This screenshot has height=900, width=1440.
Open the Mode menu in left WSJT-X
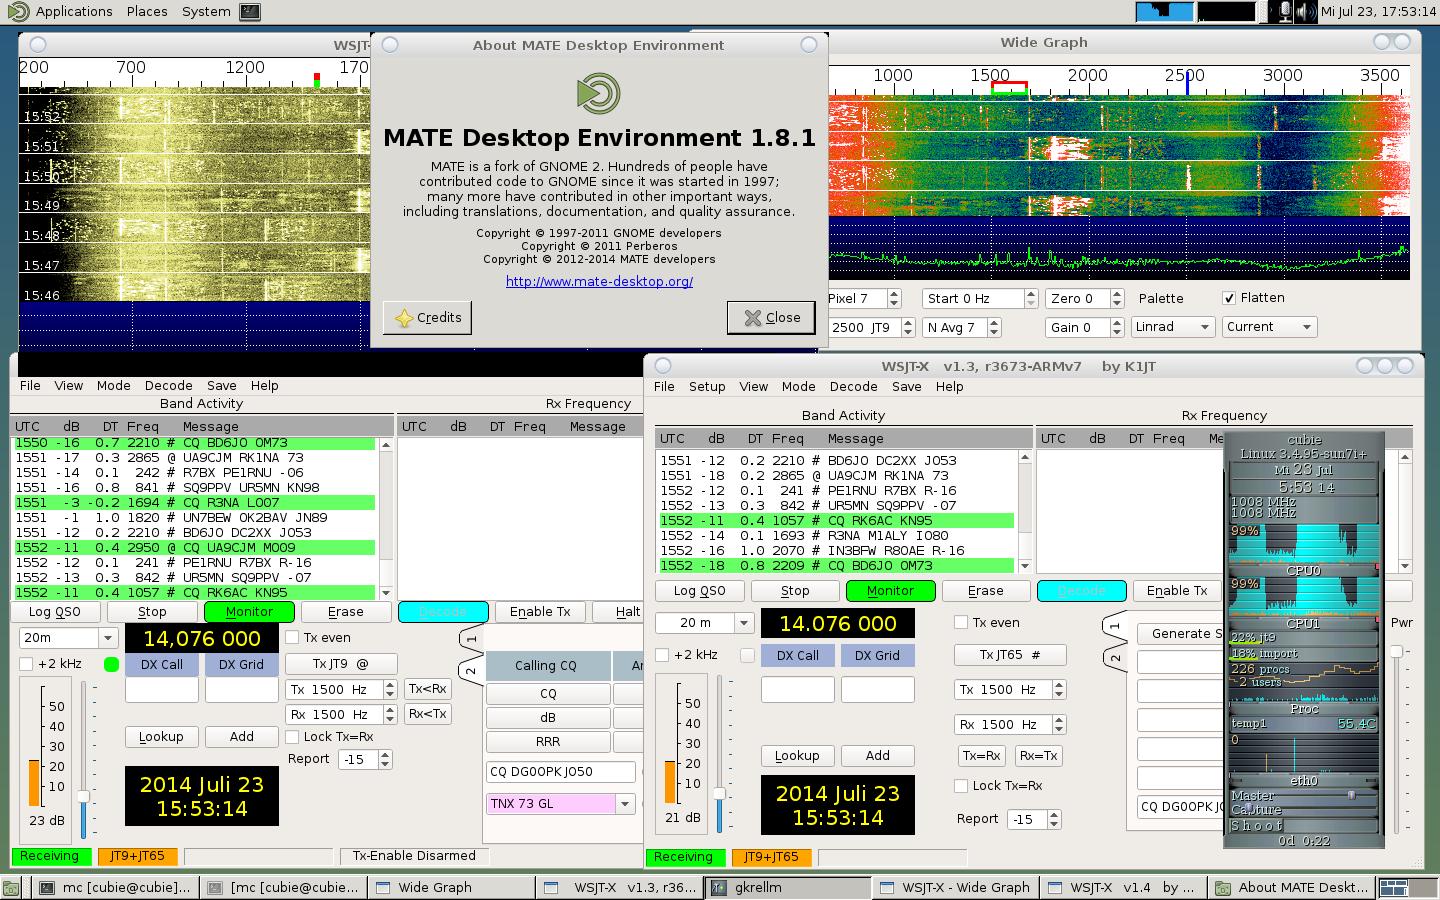coord(113,386)
